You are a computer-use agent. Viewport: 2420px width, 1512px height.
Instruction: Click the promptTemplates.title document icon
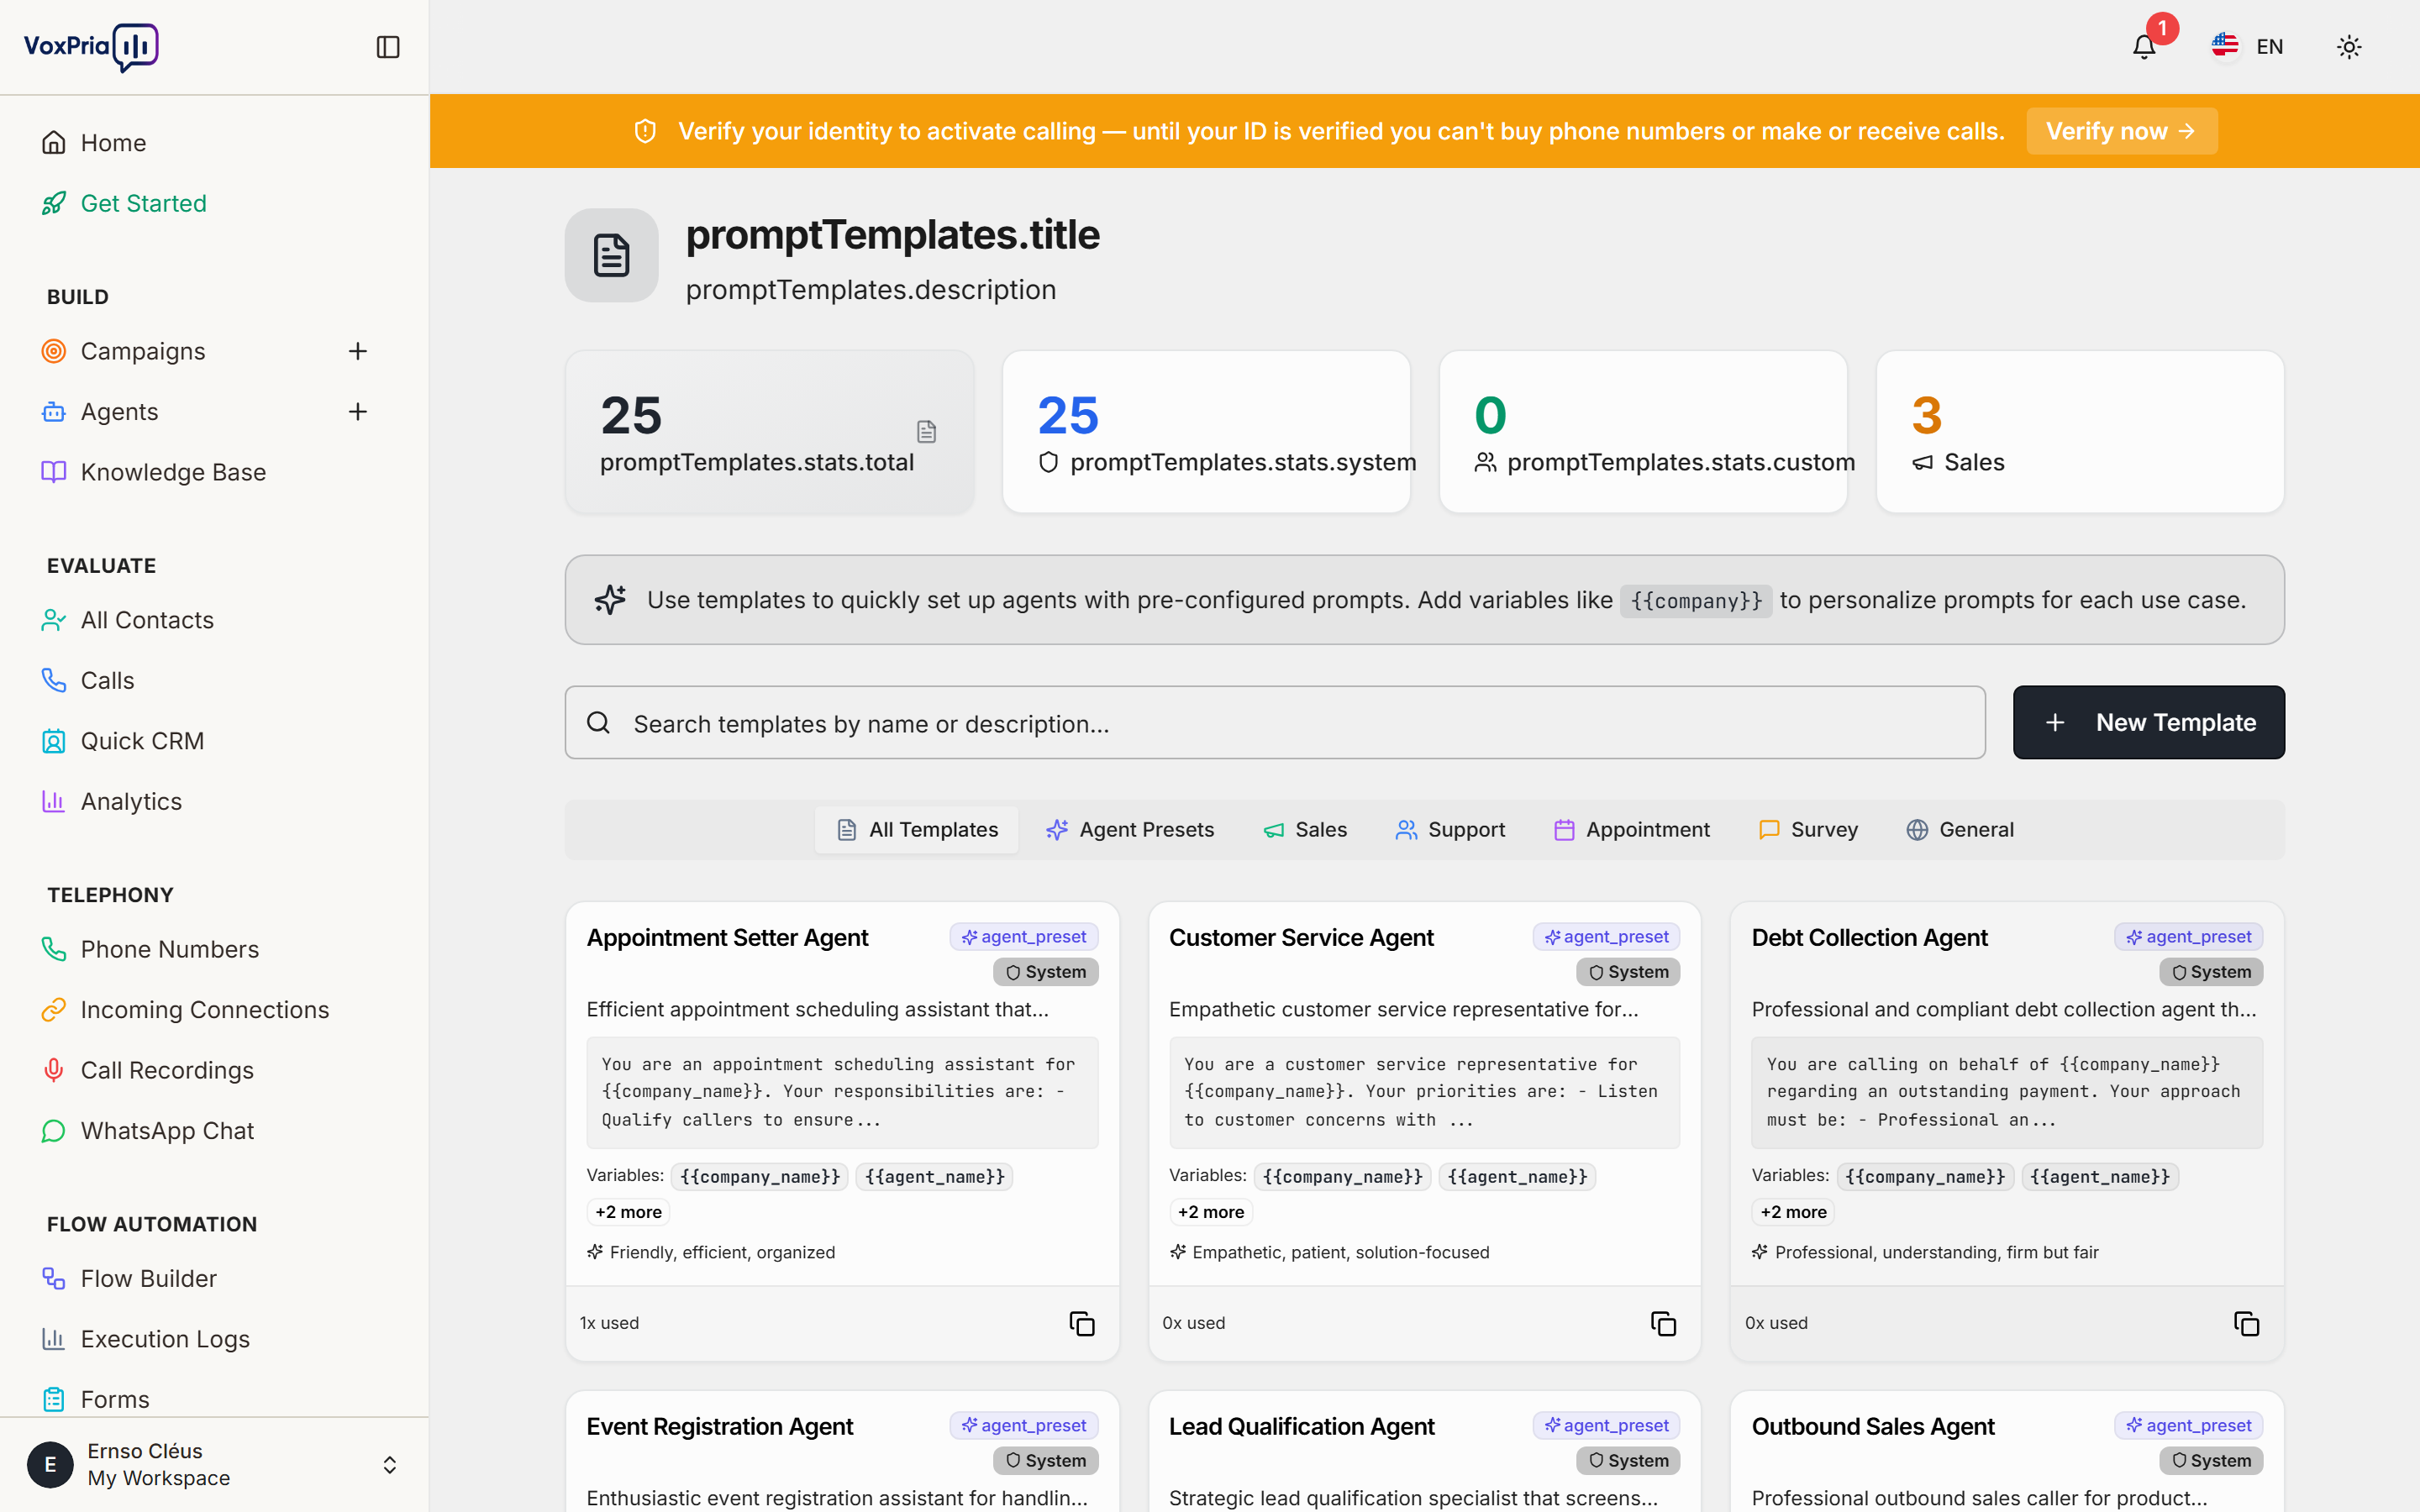click(612, 255)
